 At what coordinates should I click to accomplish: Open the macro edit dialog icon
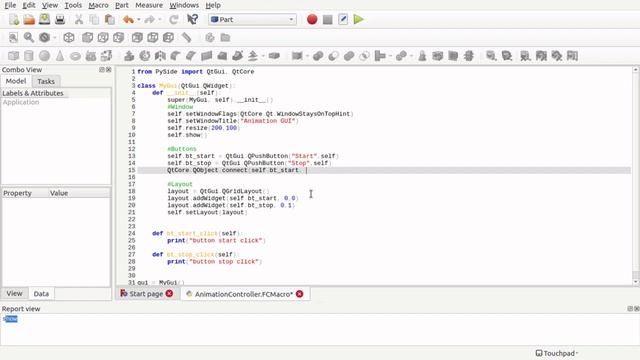tap(343, 19)
